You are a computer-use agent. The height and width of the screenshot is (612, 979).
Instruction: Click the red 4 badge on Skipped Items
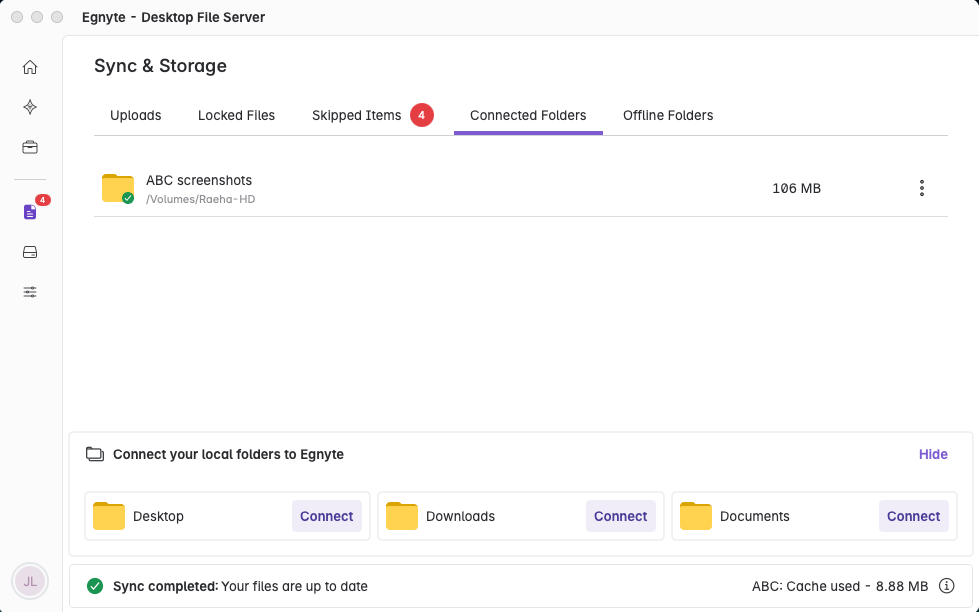[x=421, y=115]
